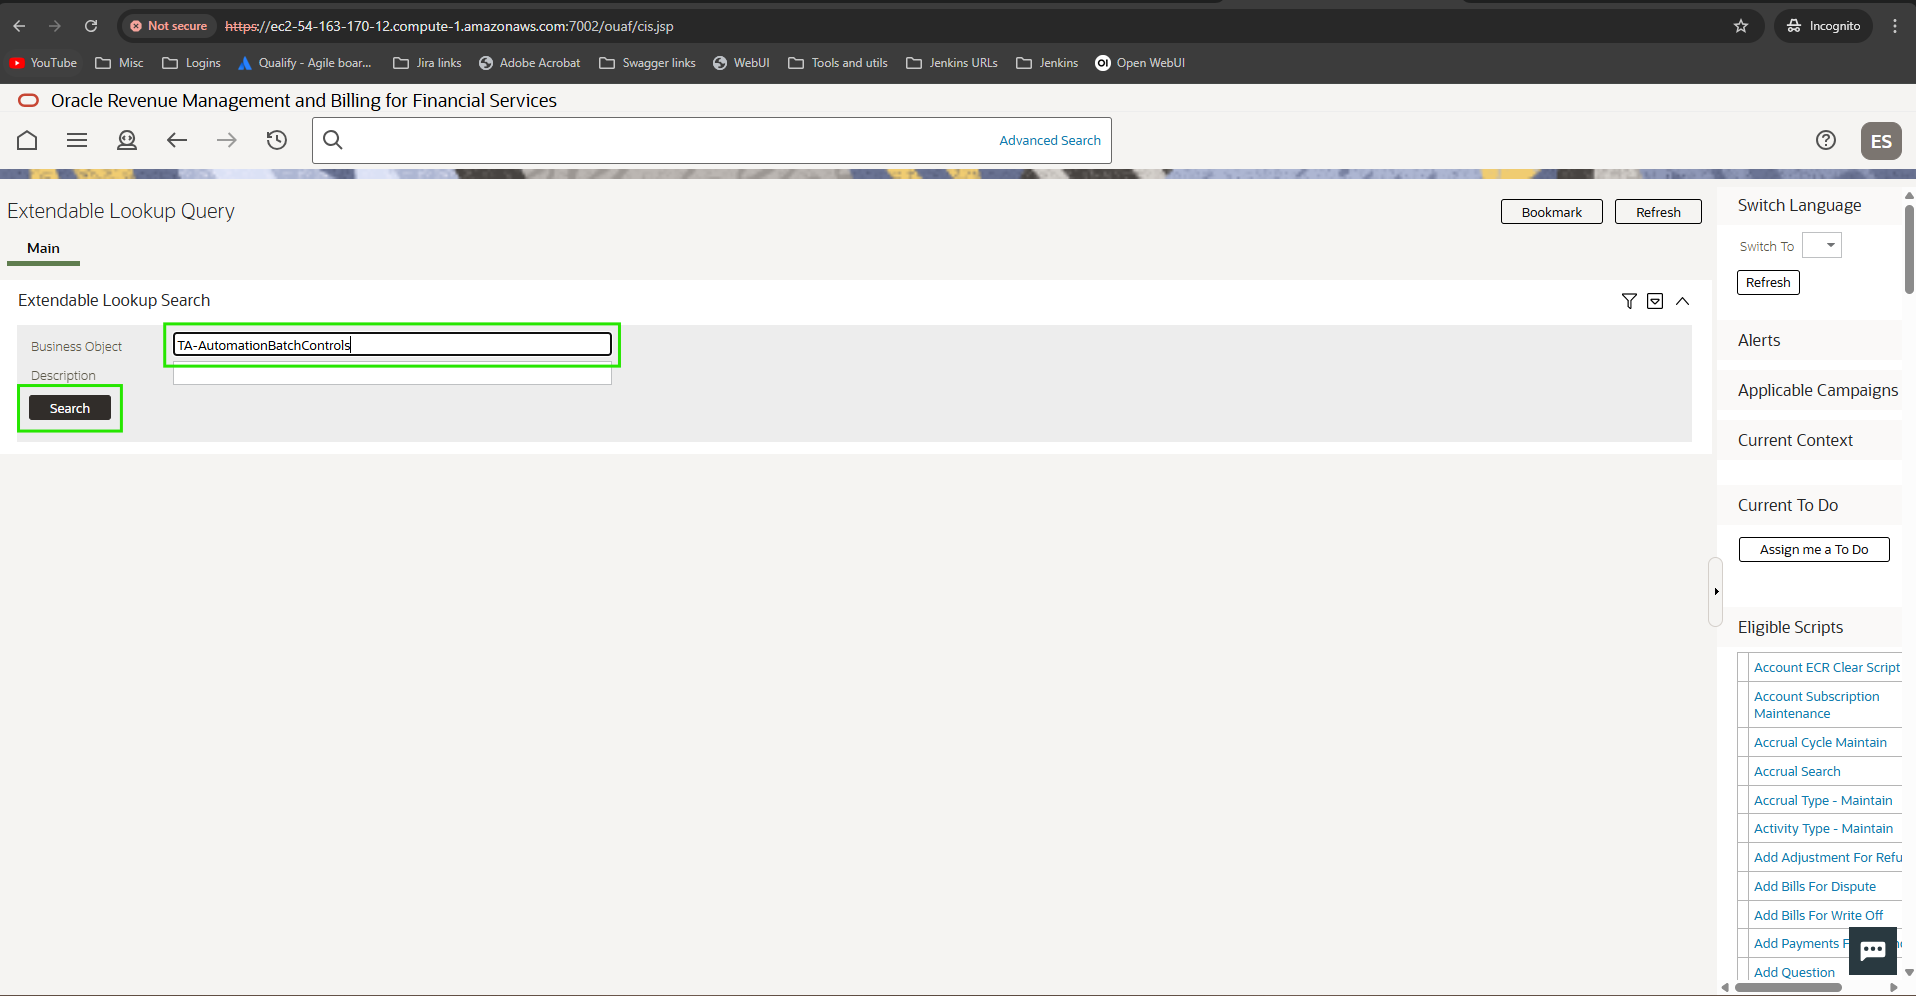Click the Description input field
Viewport: 1916px width, 996px height.
tap(392, 376)
